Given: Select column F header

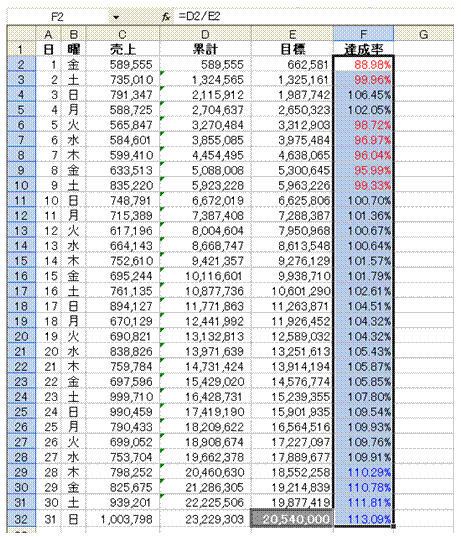Looking at the screenshot, I should (x=363, y=34).
